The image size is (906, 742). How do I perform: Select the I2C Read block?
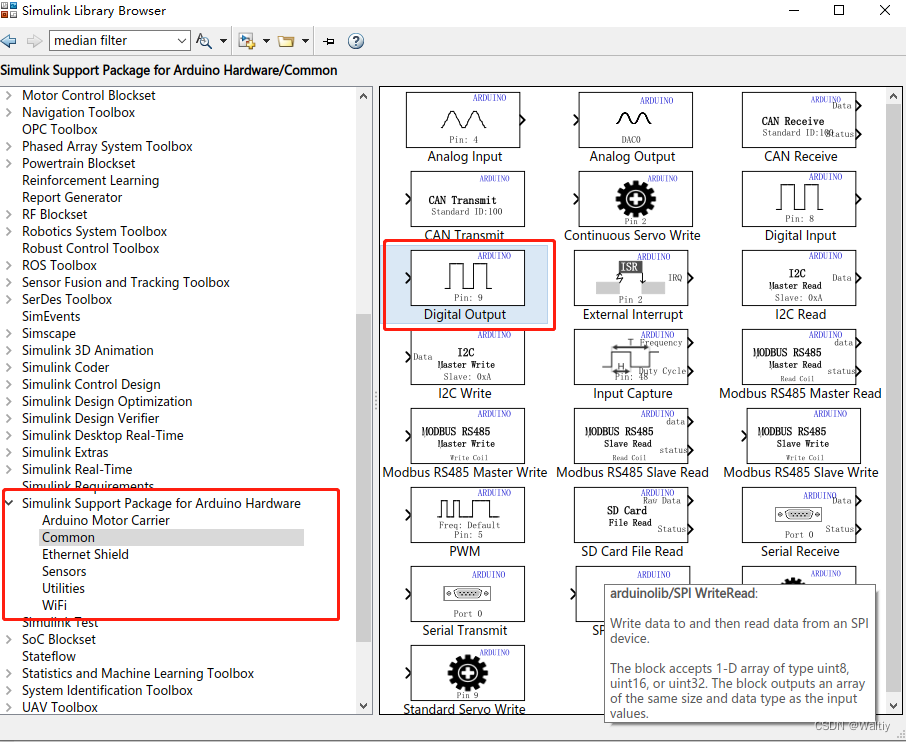[801, 278]
